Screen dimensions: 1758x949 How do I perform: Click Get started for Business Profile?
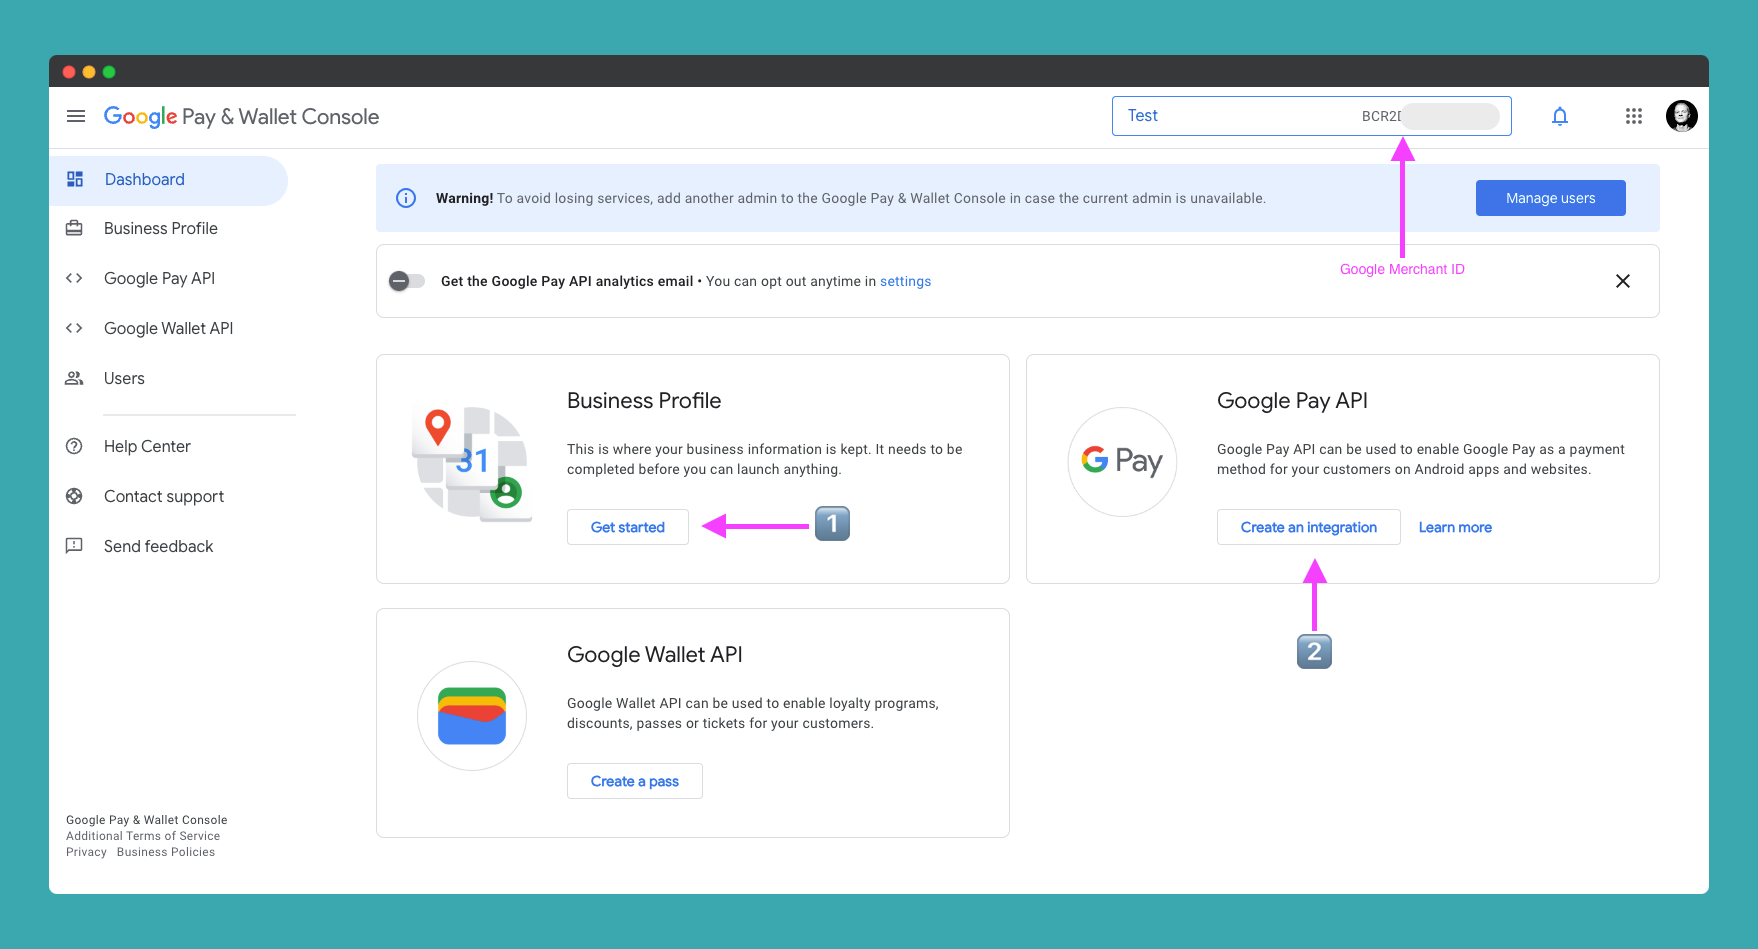pyautogui.click(x=627, y=527)
